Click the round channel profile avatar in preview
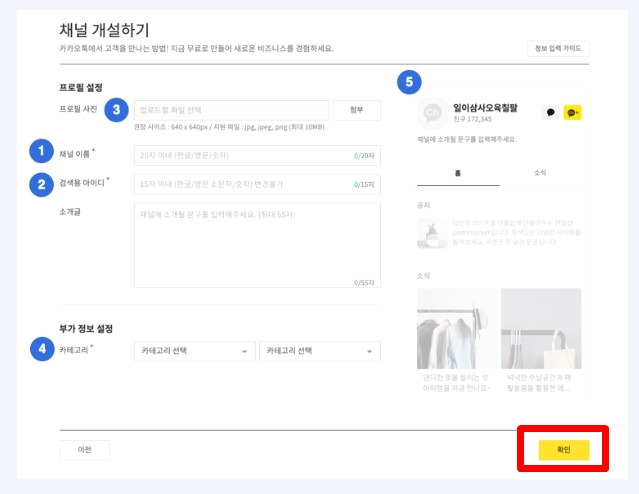This screenshot has width=639, height=494. click(432, 112)
